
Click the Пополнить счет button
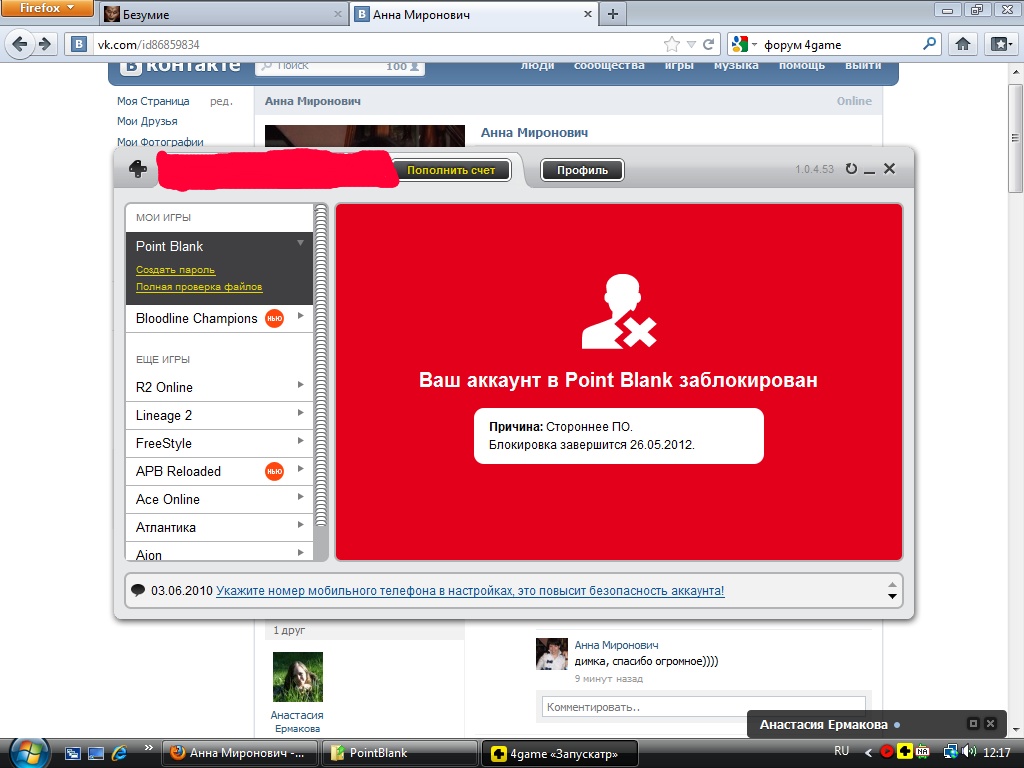(x=450, y=170)
